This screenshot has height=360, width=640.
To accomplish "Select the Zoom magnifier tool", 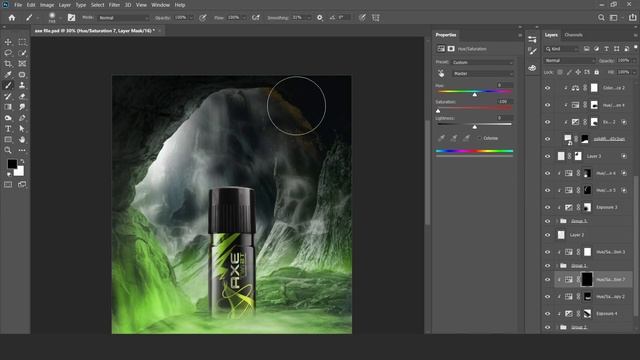I will (x=8, y=150).
